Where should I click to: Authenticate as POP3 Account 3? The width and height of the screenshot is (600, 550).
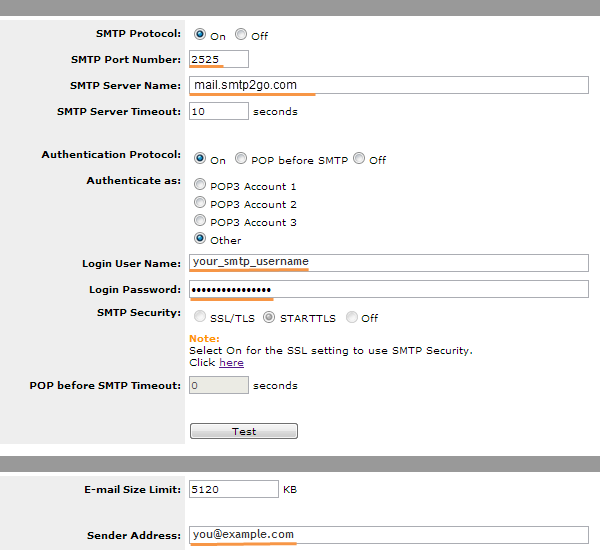pos(200,220)
